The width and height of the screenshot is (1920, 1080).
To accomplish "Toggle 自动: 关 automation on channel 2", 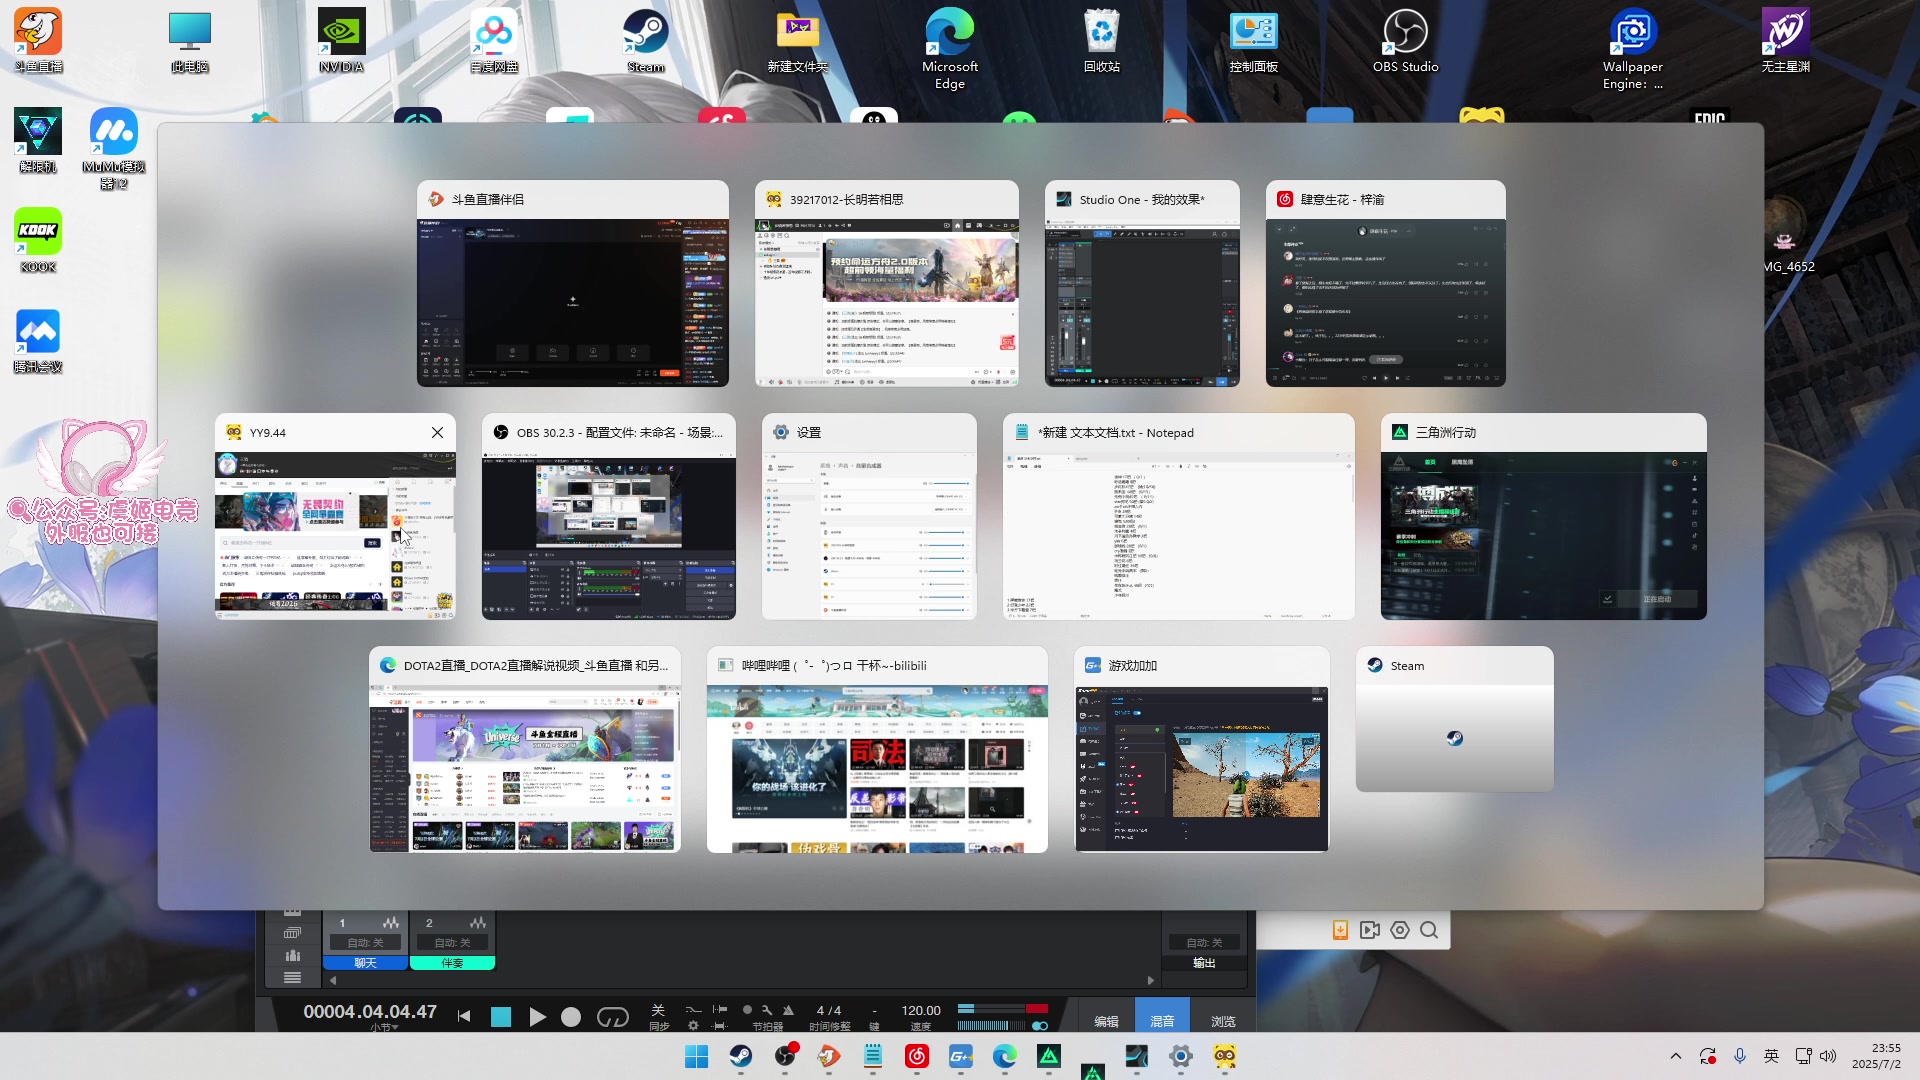I will click(x=452, y=943).
